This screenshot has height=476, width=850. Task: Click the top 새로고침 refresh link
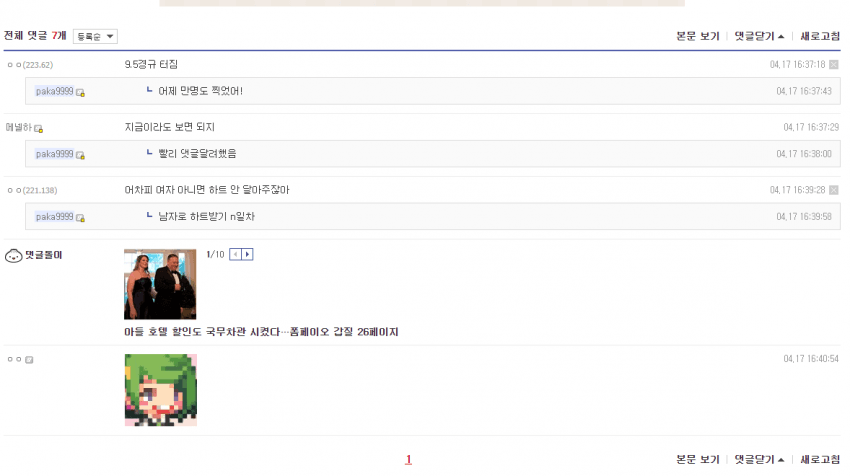click(x=820, y=36)
